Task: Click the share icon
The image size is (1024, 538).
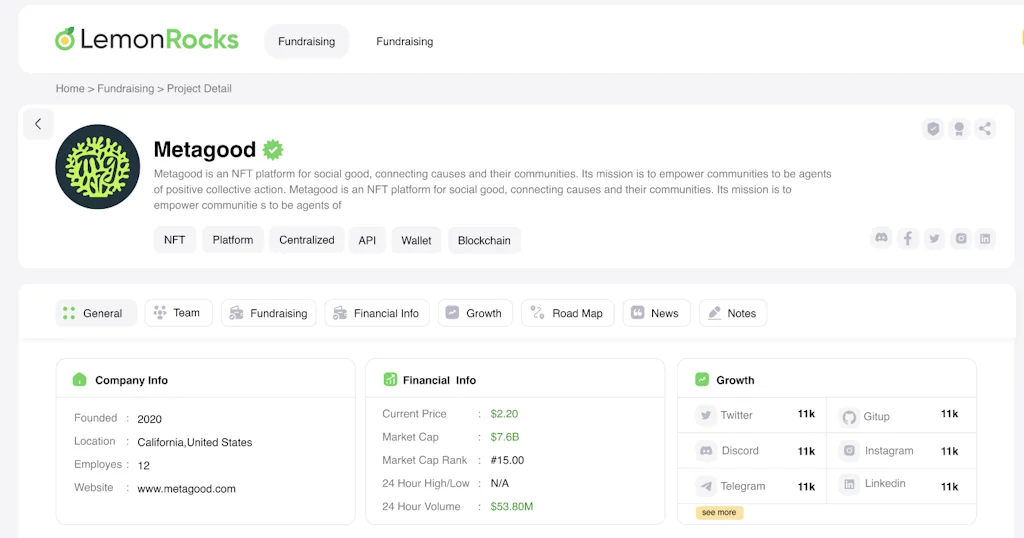Action: click(985, 129)
